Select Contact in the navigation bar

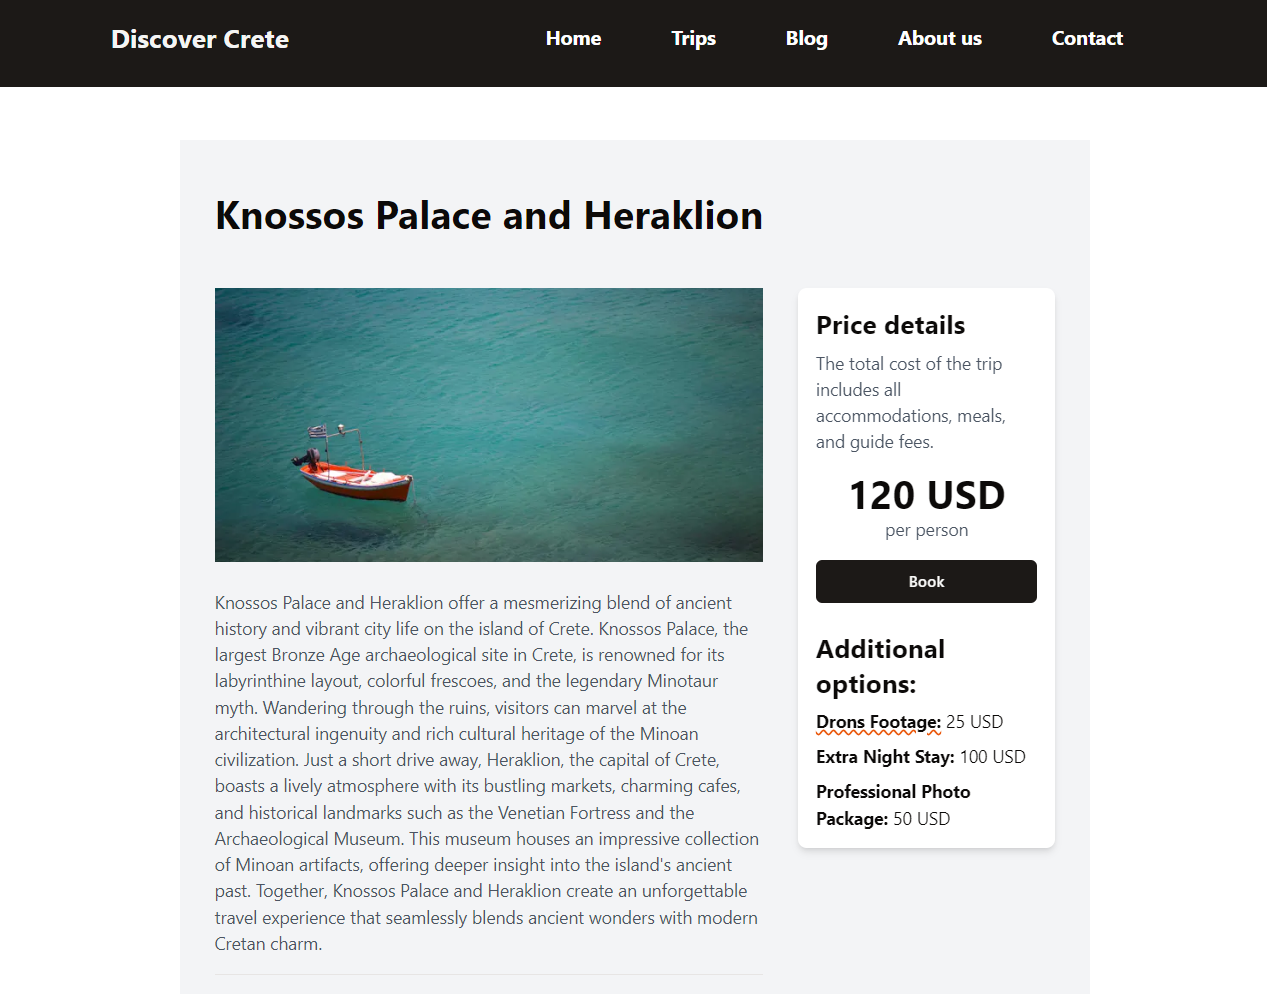coord(1087,39)
